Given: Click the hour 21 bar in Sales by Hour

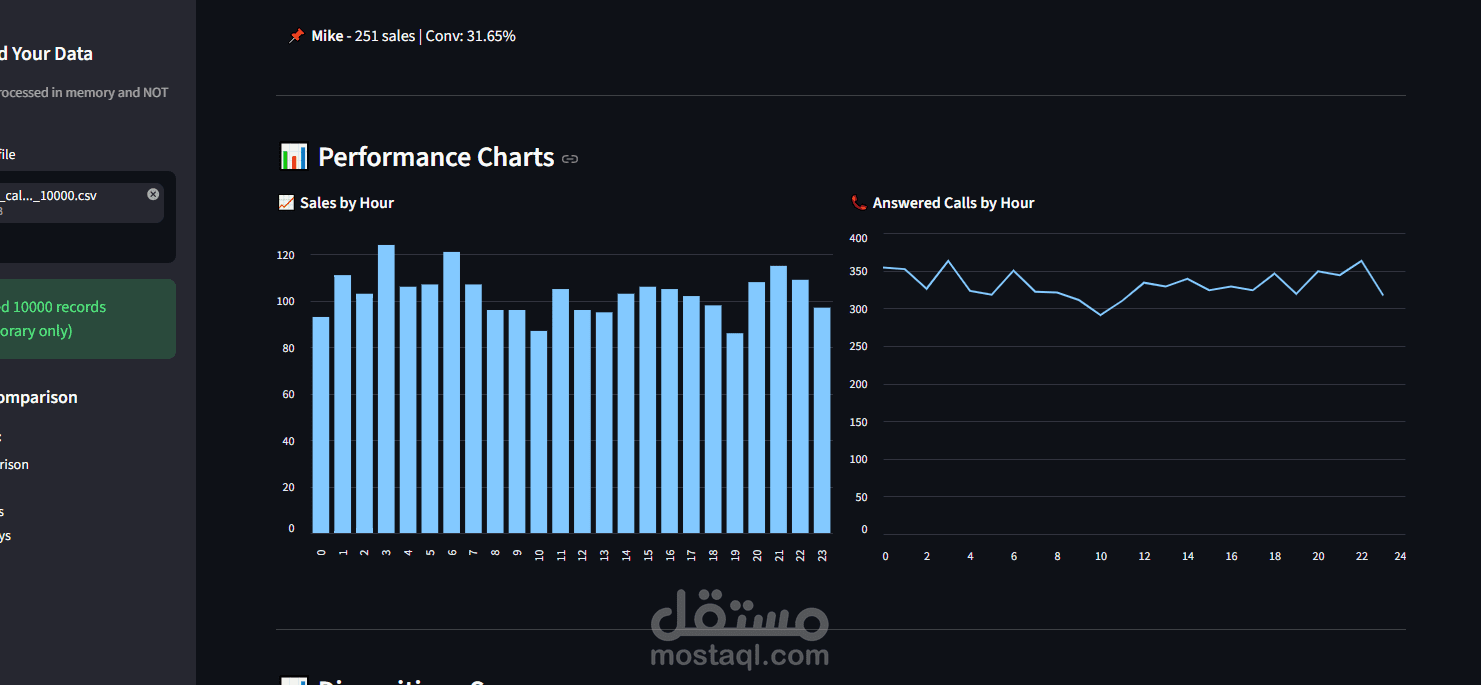Looking at the screenshot, I should click(778, 400).
